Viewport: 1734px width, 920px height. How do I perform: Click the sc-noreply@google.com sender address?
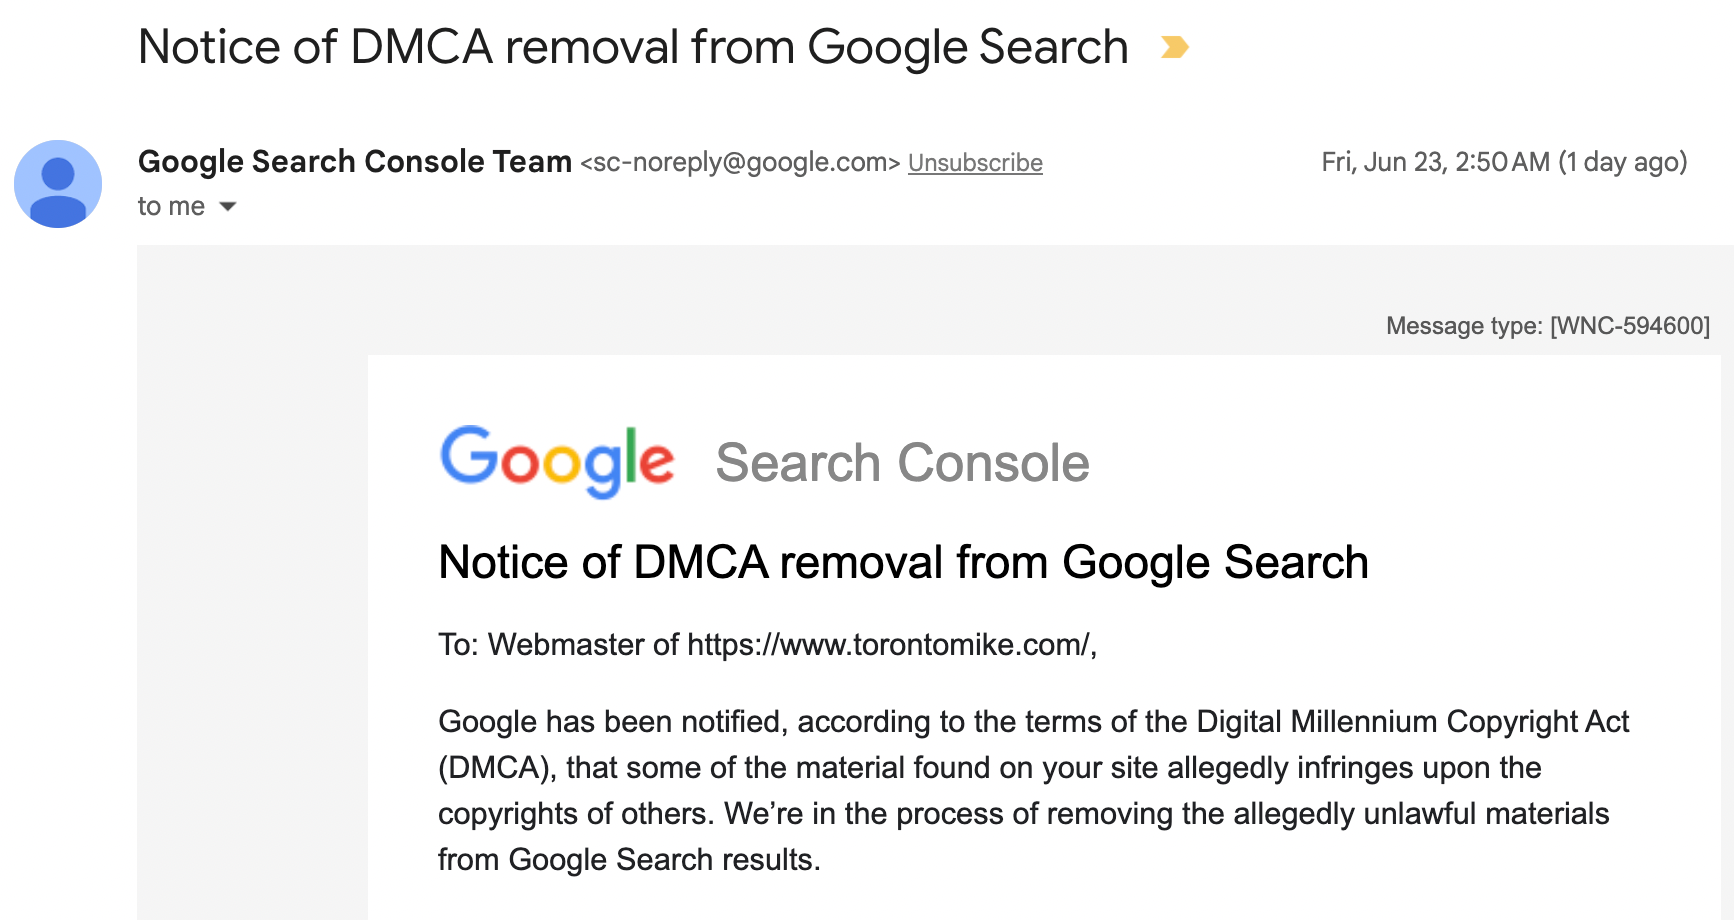pos(740,163)
